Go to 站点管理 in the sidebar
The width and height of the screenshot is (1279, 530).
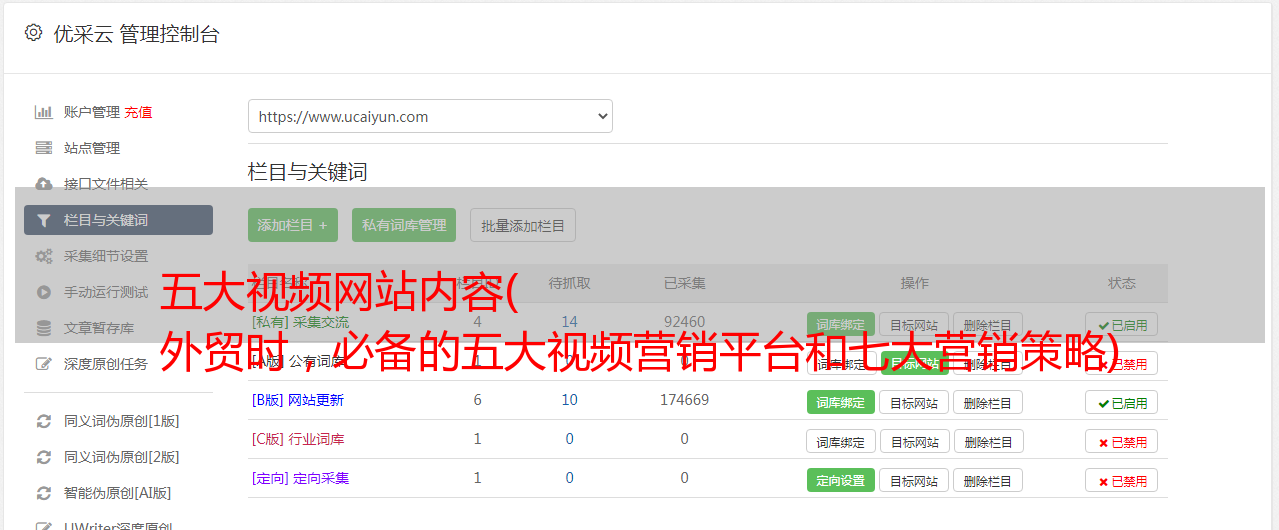pos(92,148)
